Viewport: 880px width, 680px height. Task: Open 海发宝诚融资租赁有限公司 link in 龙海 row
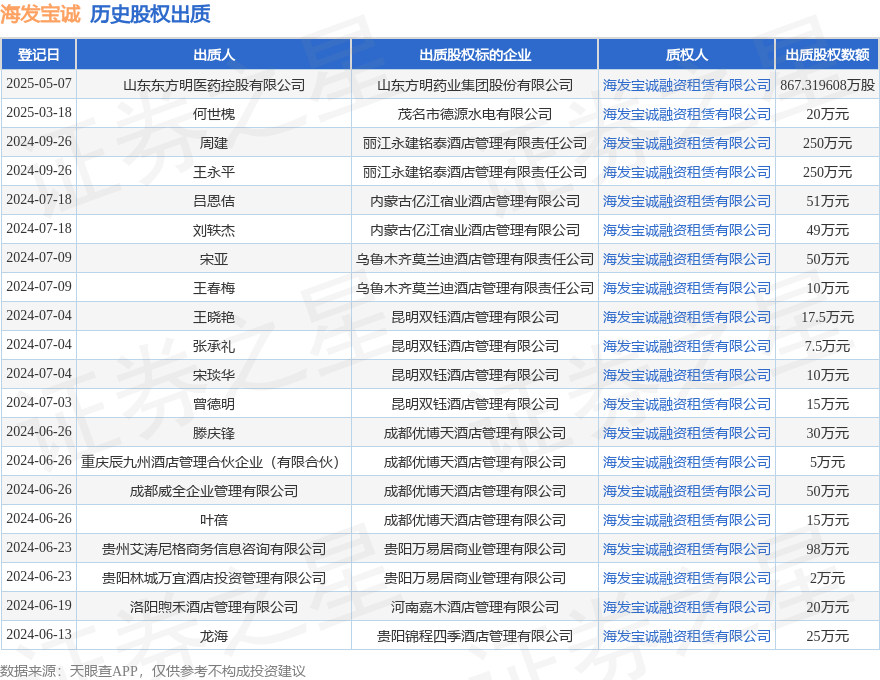point(686,636)
